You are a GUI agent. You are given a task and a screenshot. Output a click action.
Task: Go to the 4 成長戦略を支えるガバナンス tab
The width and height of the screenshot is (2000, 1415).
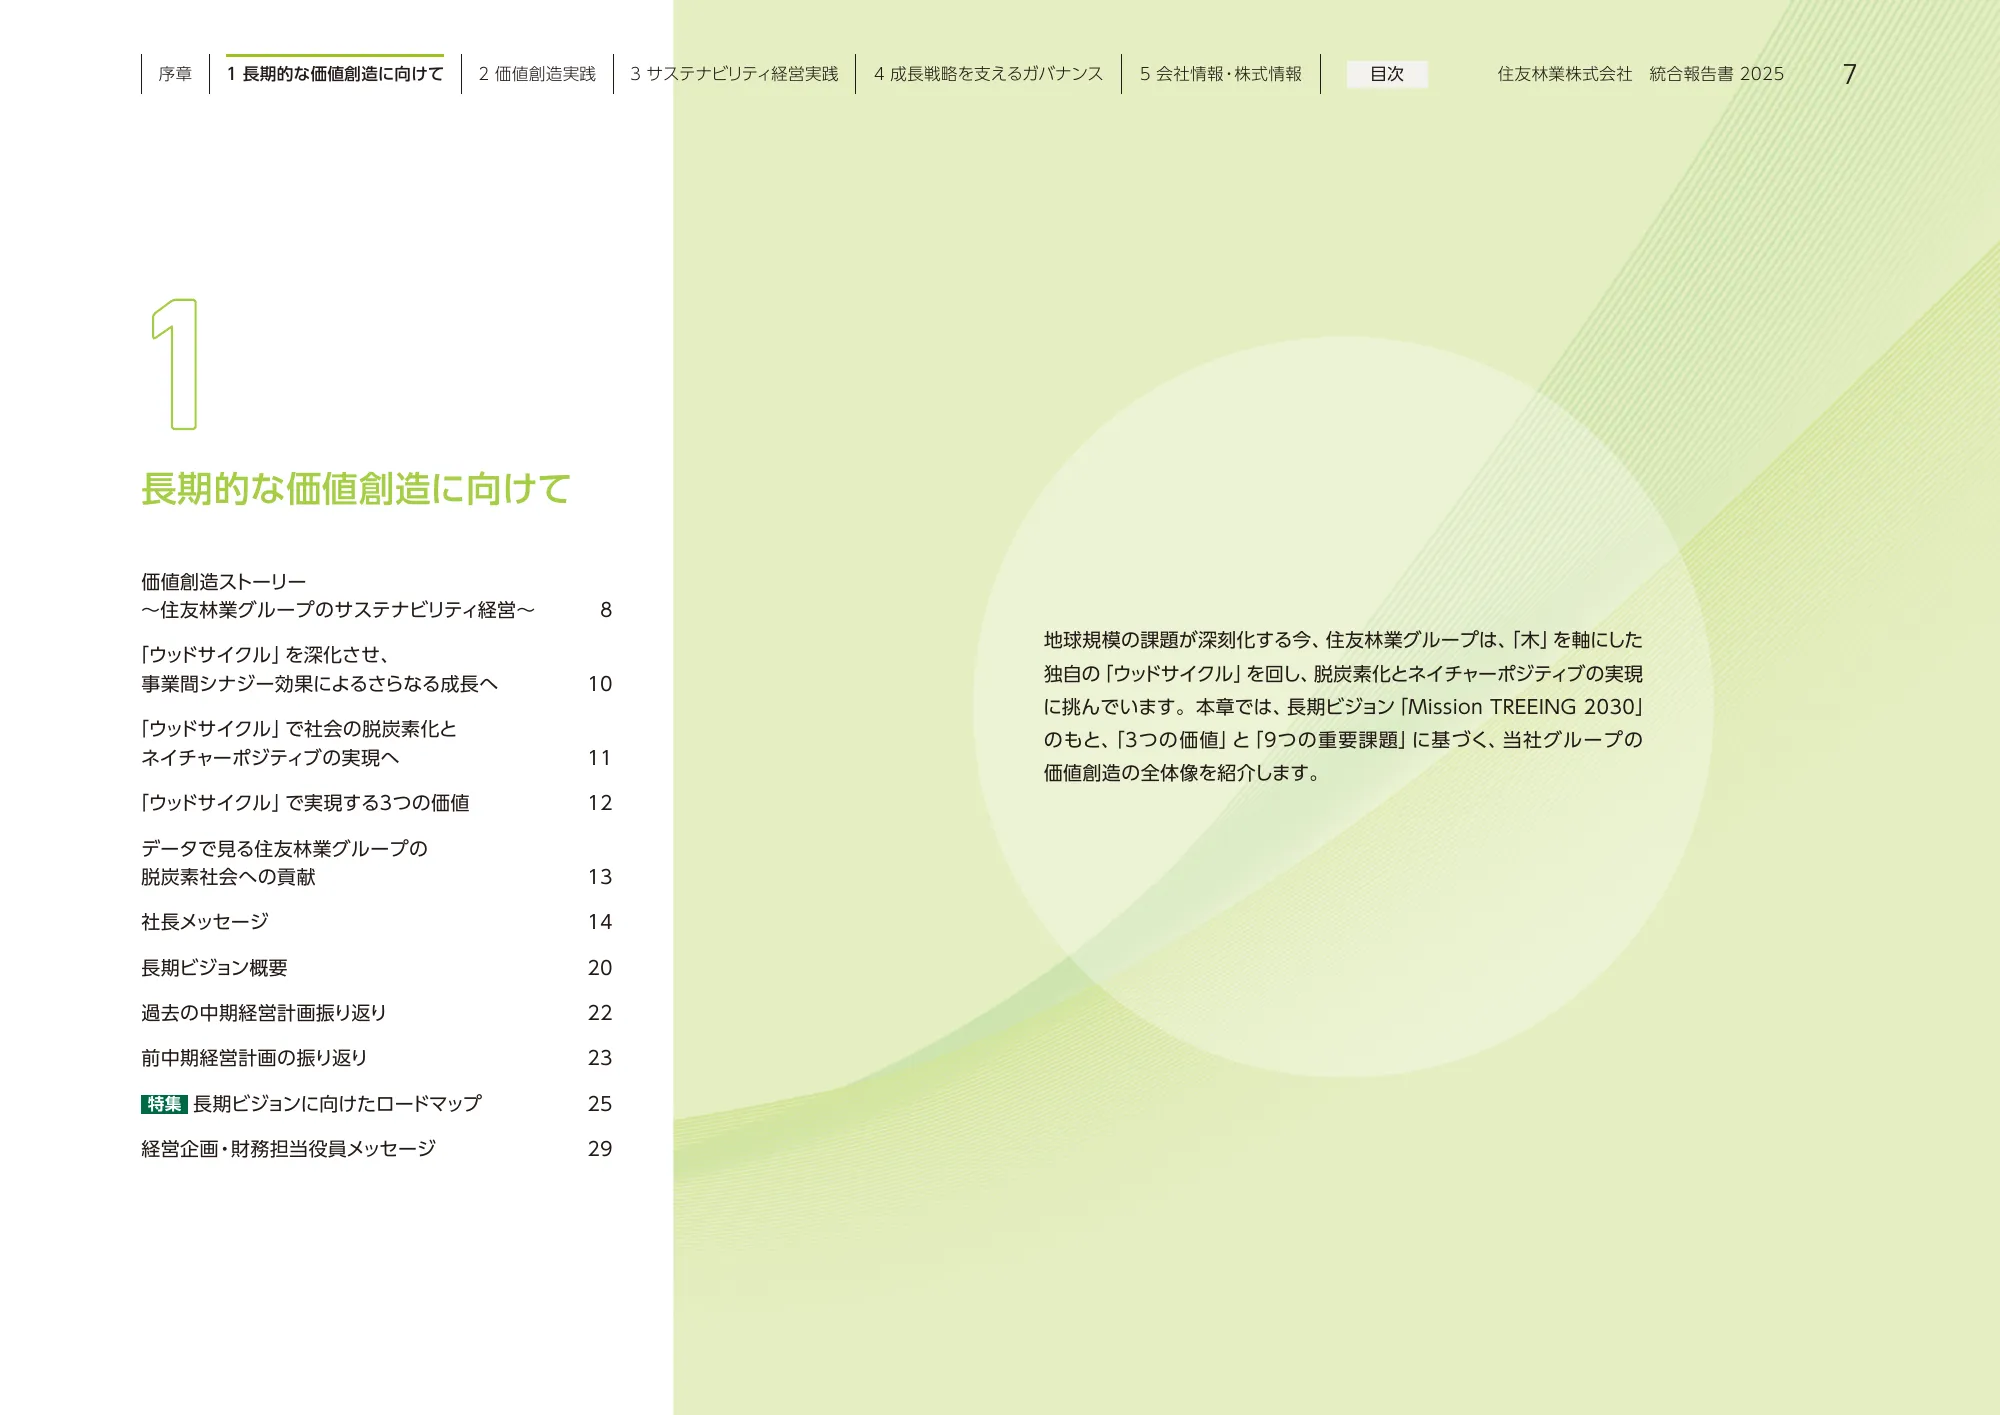click(x=988, y=74)
